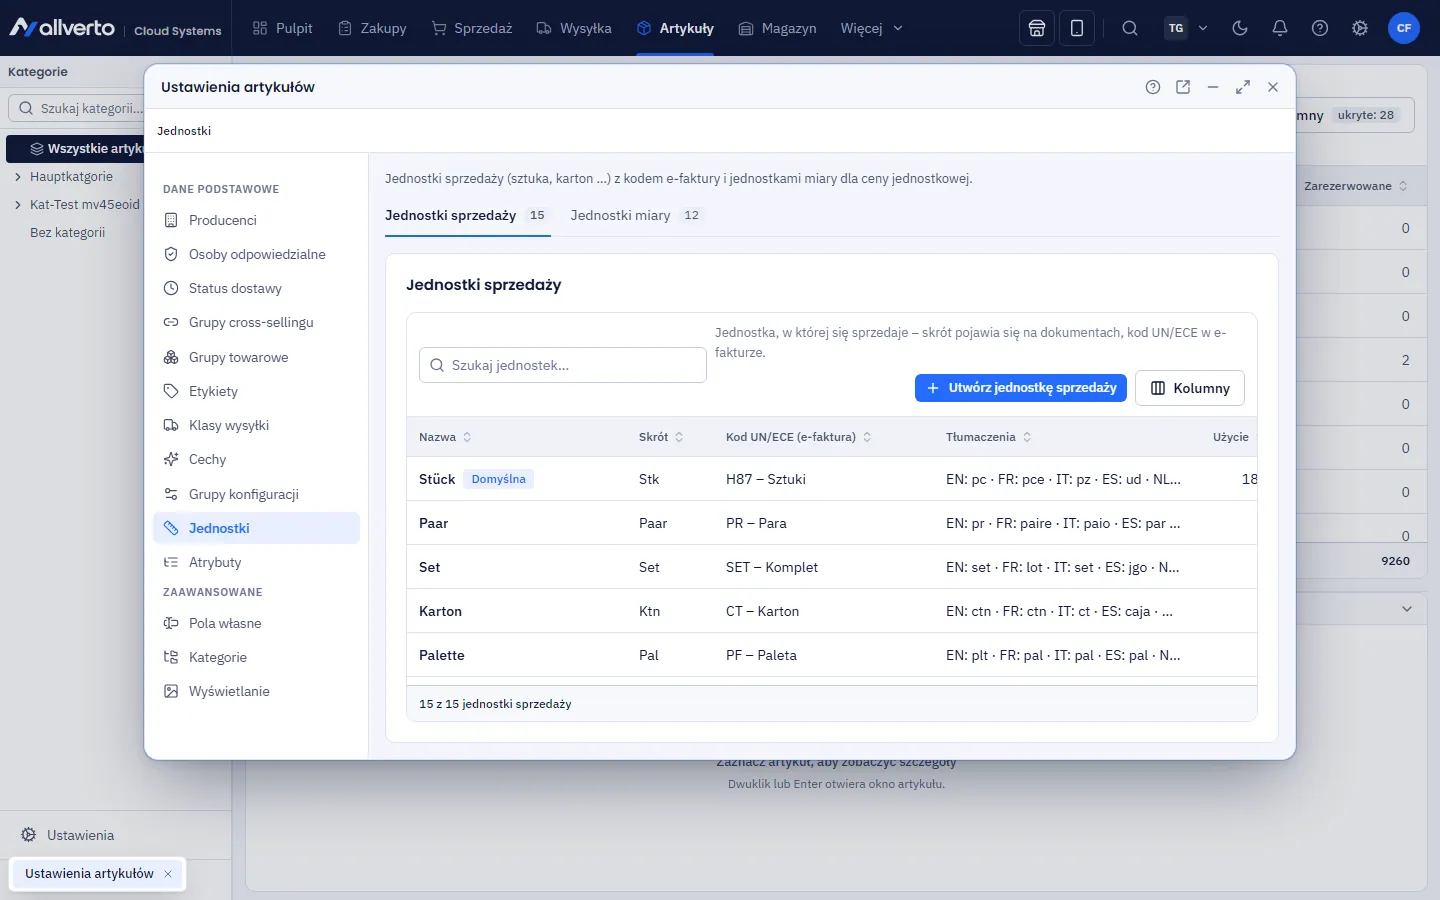
Task: Sort table by Nazwa column
Action: pos(445,437)
